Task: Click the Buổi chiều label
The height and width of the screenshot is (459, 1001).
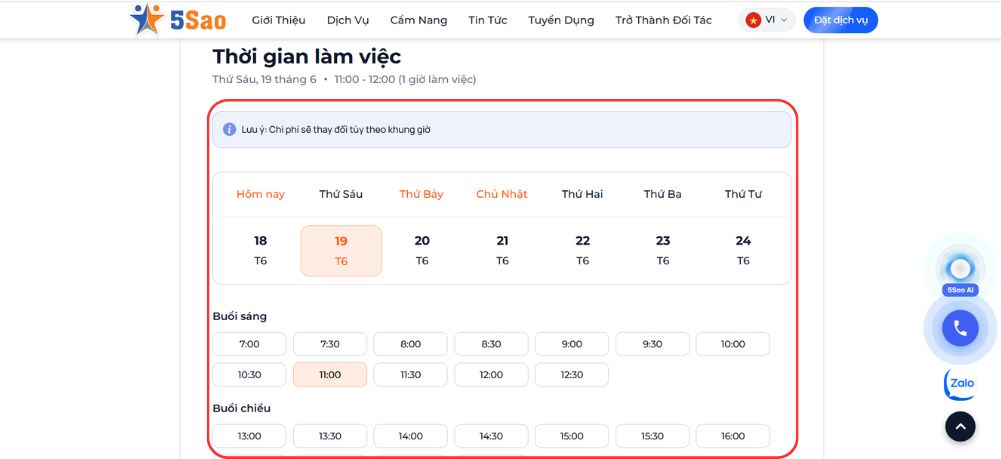Action: [241, 408]
